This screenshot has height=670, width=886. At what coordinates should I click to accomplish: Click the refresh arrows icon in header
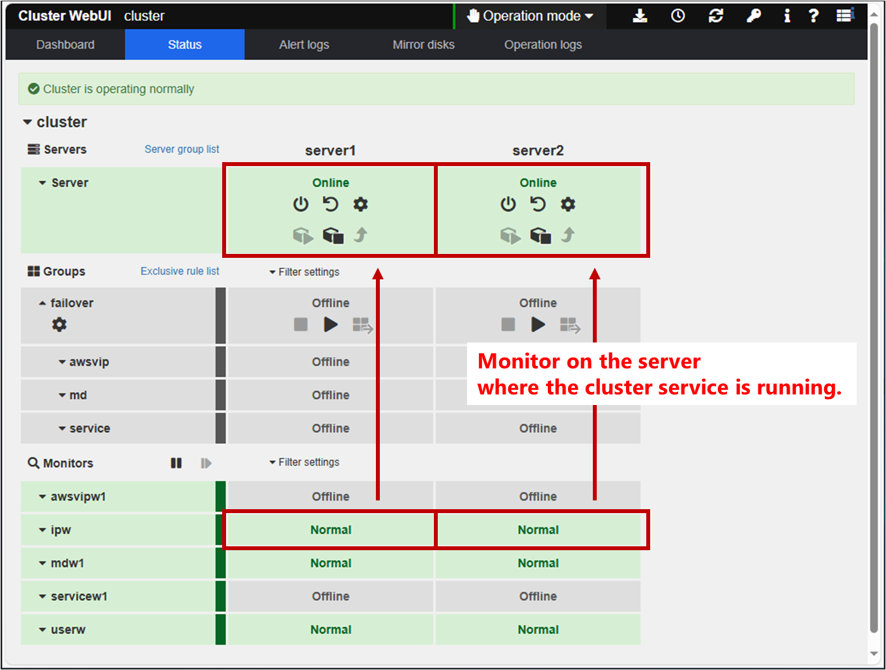pyautogui.click(x=715, y=16)
